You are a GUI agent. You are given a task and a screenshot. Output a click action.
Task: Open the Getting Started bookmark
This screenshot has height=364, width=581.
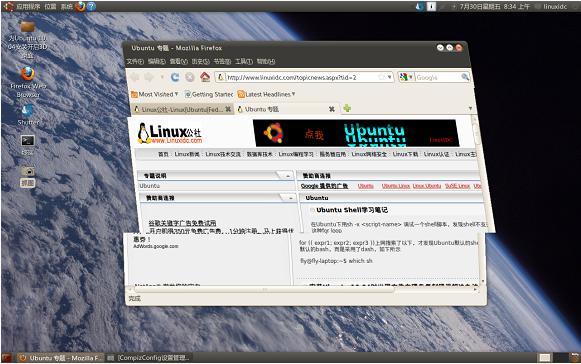coord(209,94)
